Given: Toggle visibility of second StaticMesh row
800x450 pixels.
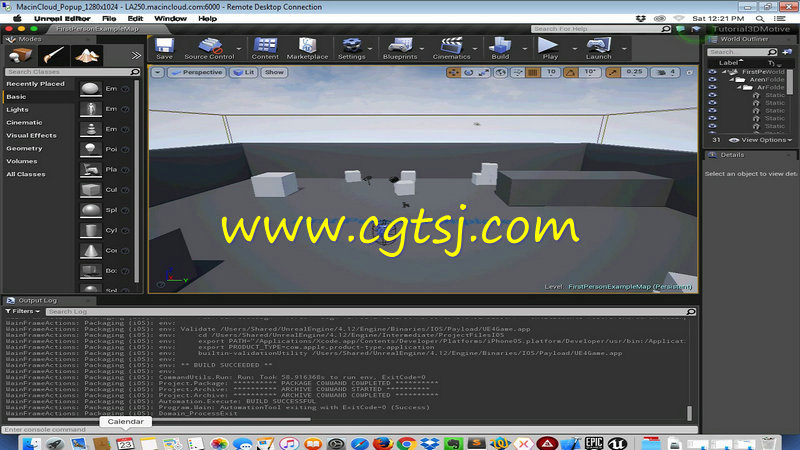Looking at the screenshot, I should [x=712, y=103].
